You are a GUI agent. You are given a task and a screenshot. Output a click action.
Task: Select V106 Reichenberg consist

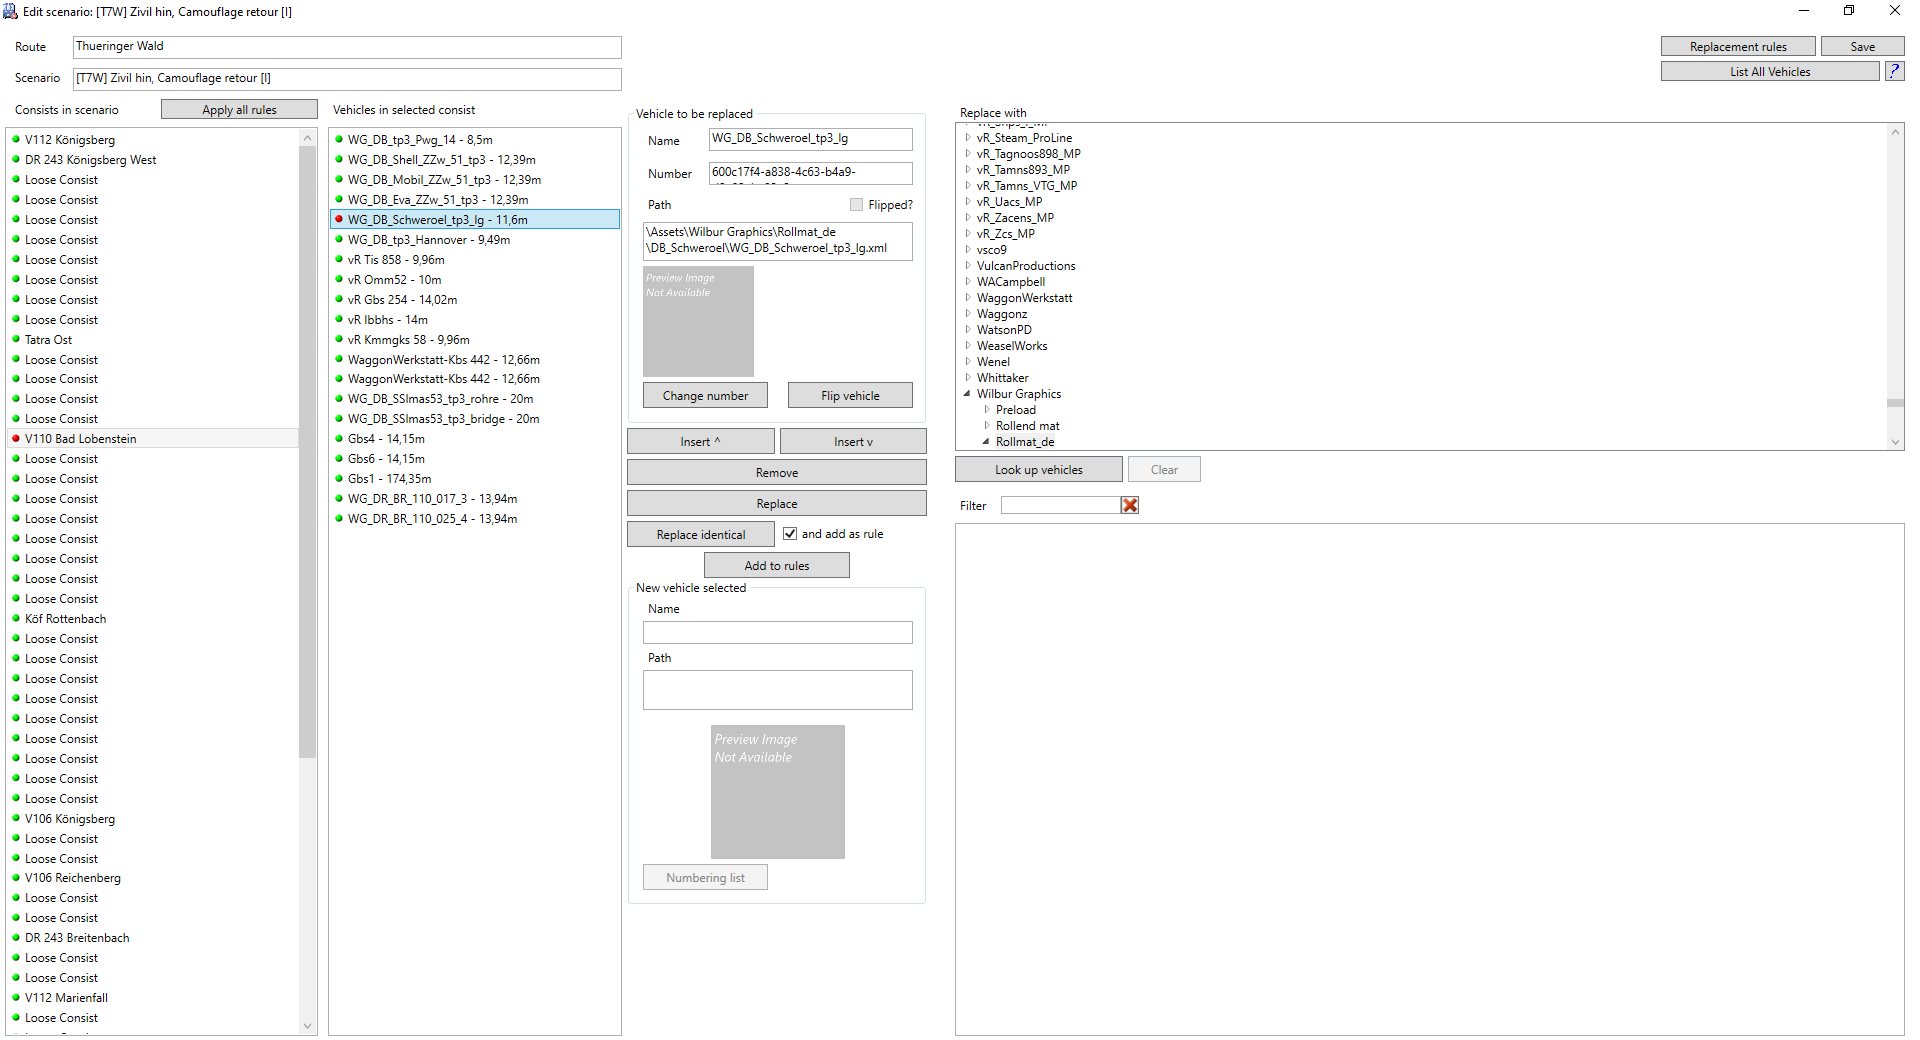(73, 878)
